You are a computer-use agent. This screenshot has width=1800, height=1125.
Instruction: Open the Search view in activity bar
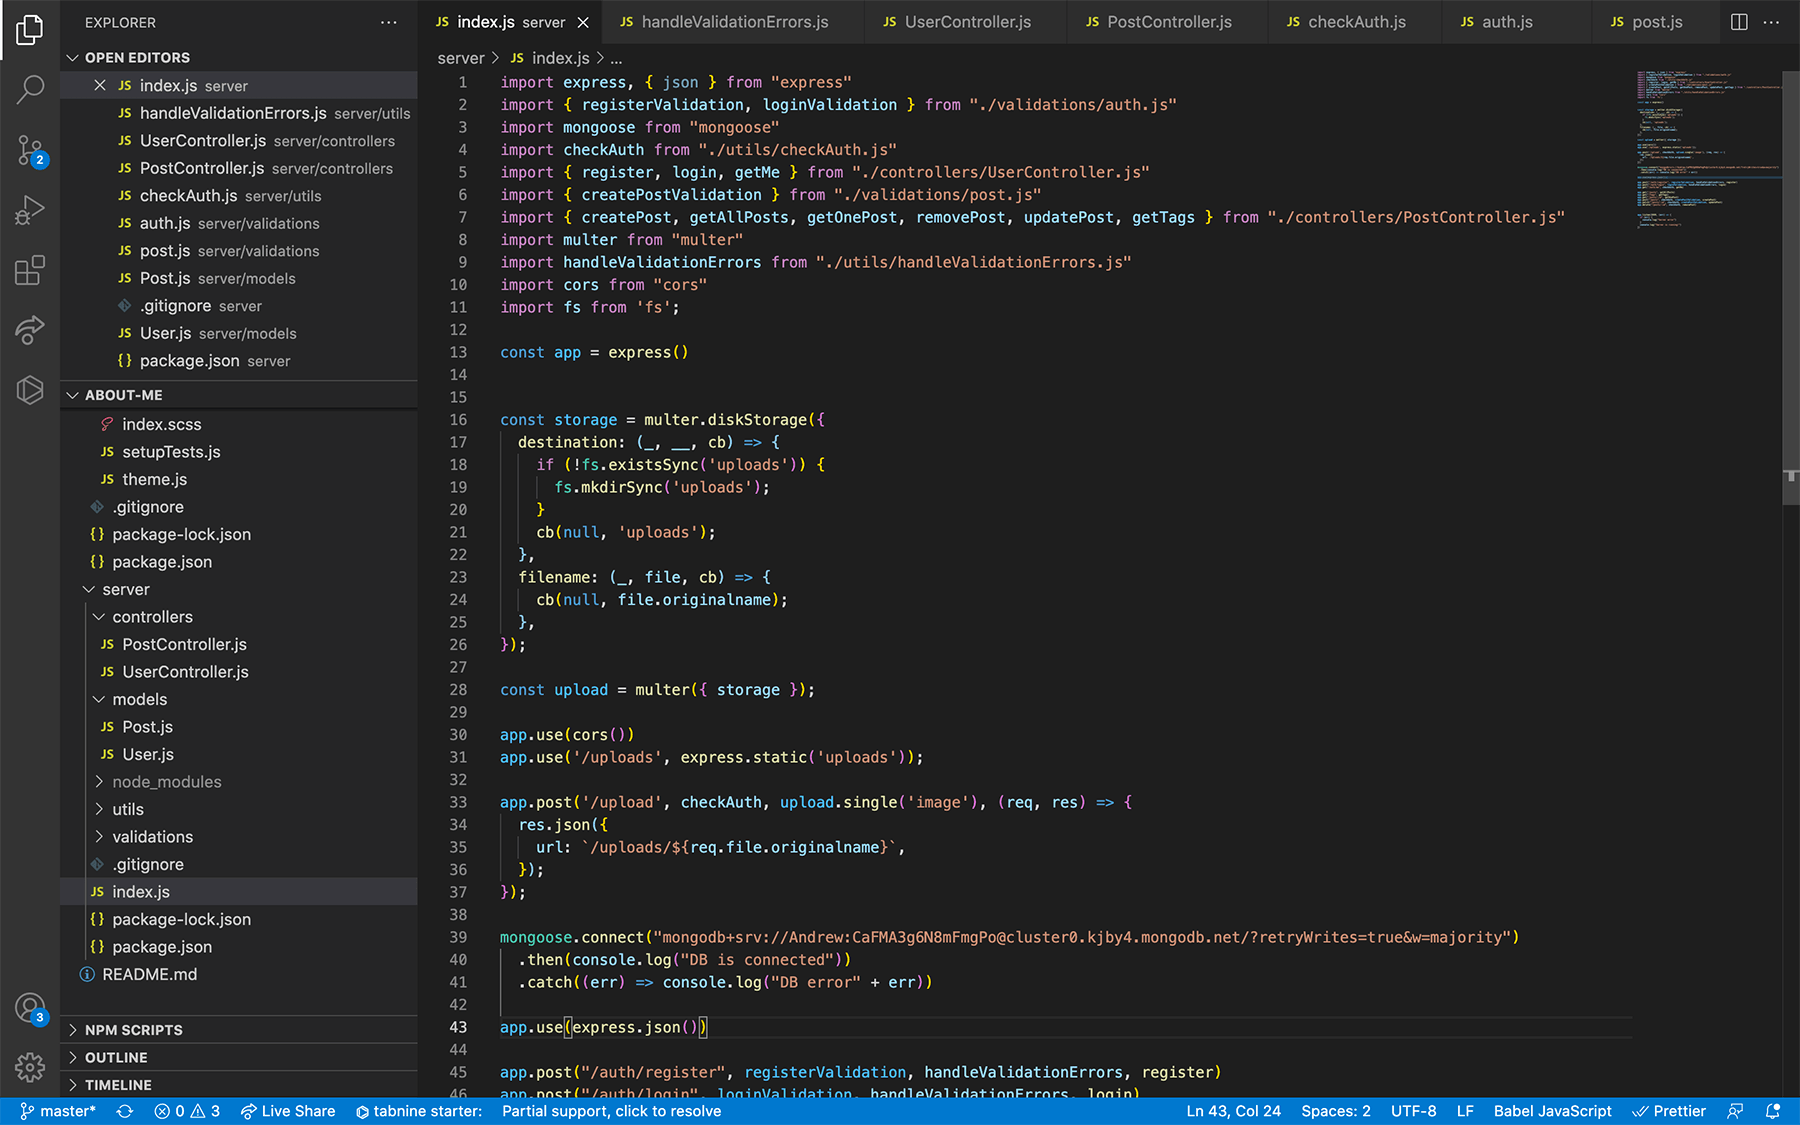point(30,90)
